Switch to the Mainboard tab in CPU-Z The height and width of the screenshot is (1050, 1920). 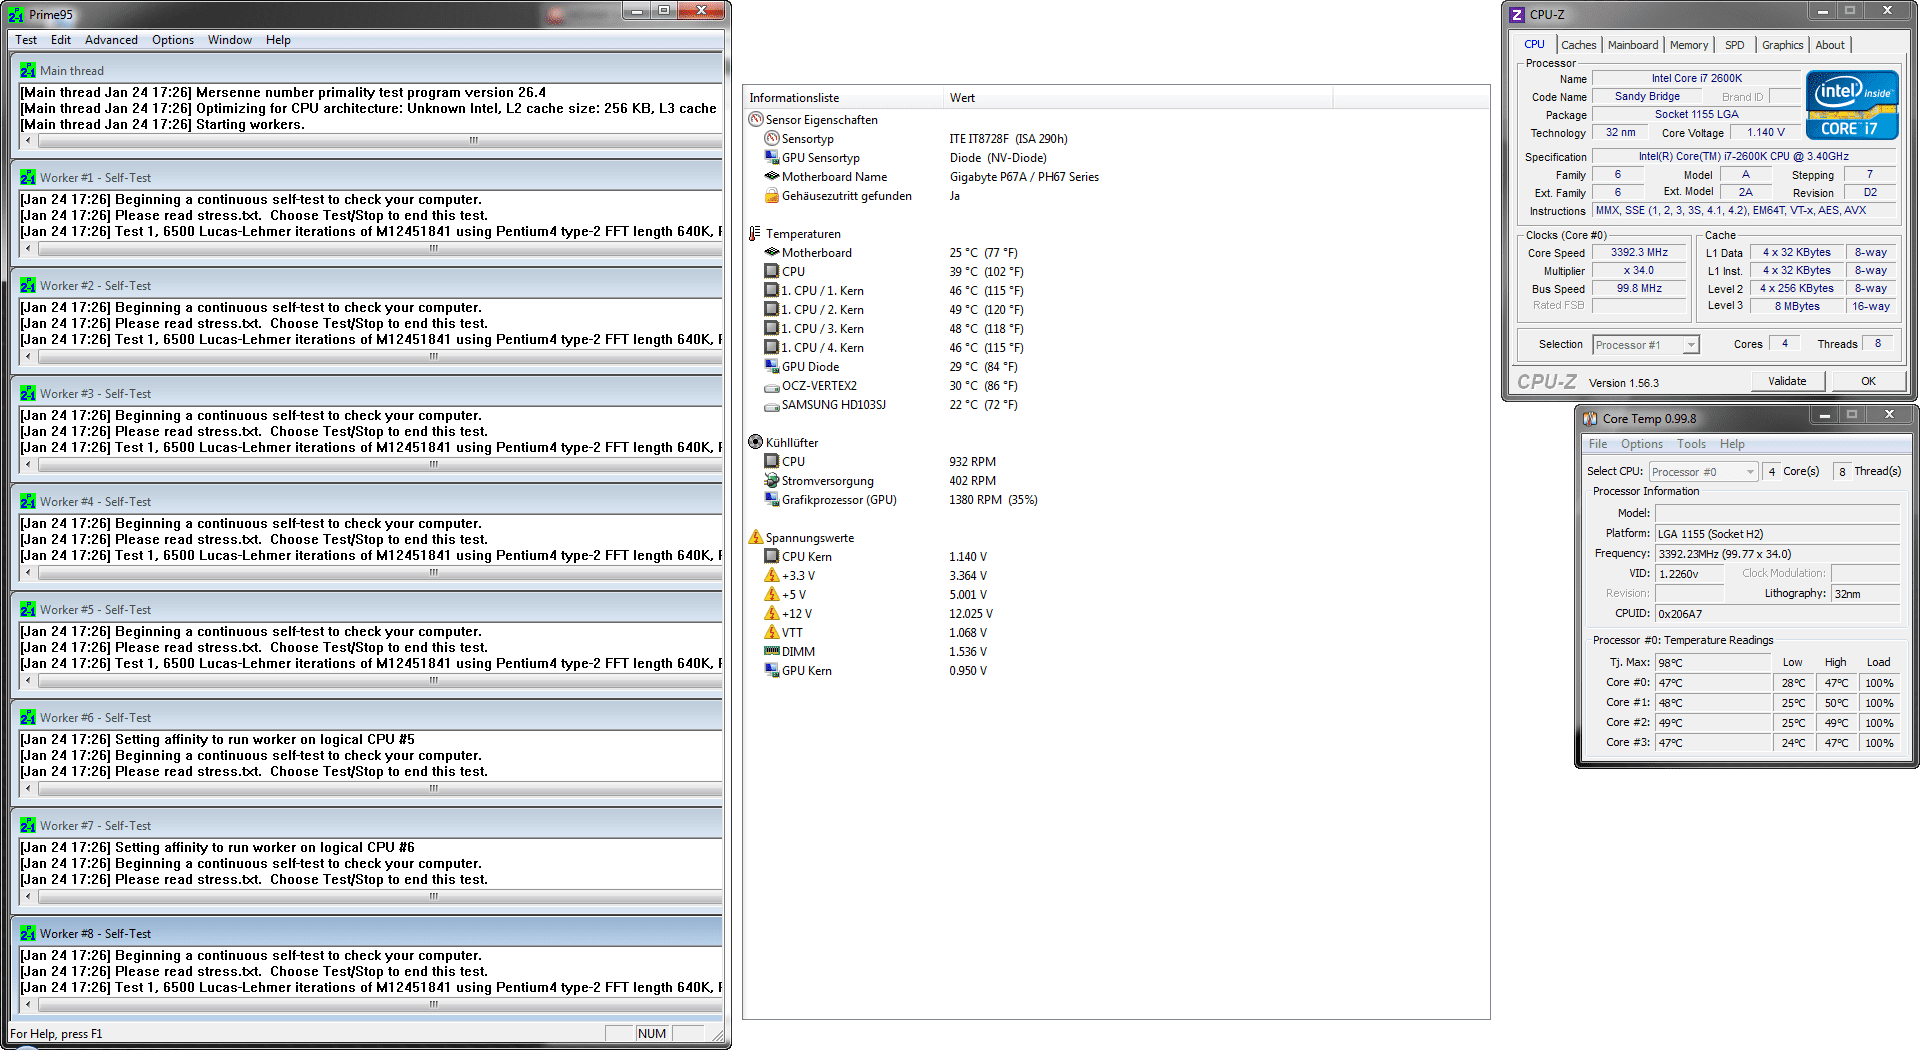tap(1633, 45)
